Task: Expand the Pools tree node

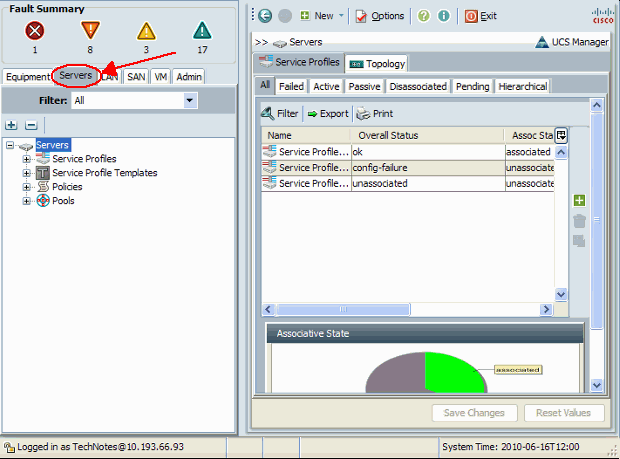Action: tap(26, 201)
